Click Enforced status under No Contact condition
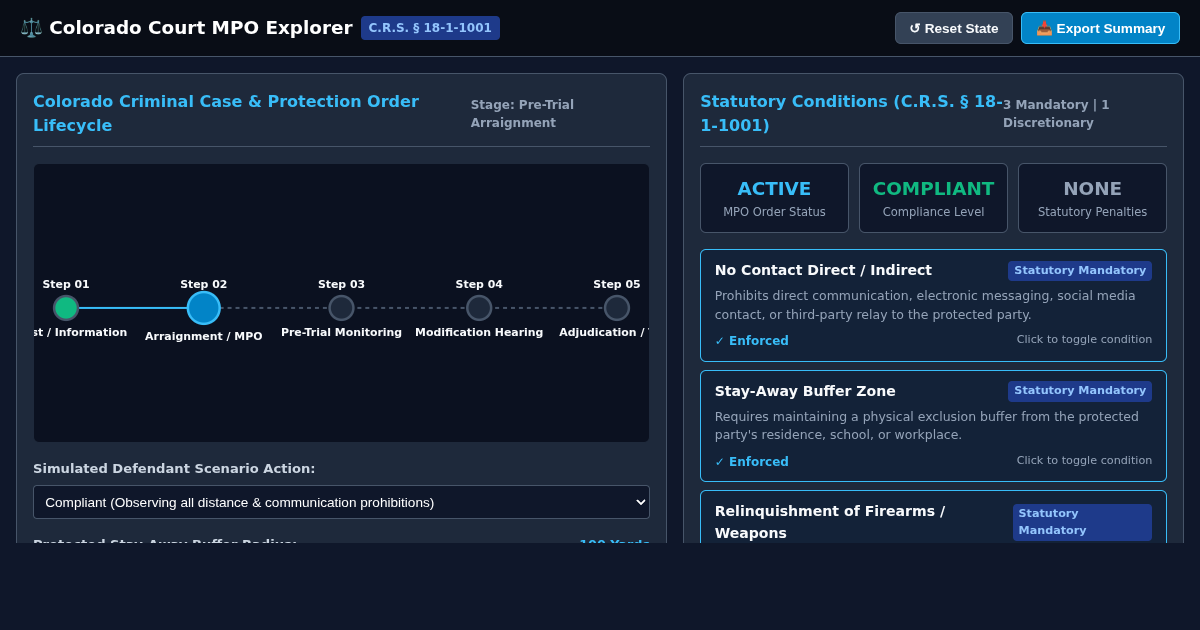This screenshot has height=630, width=1200. pos(752,341)
